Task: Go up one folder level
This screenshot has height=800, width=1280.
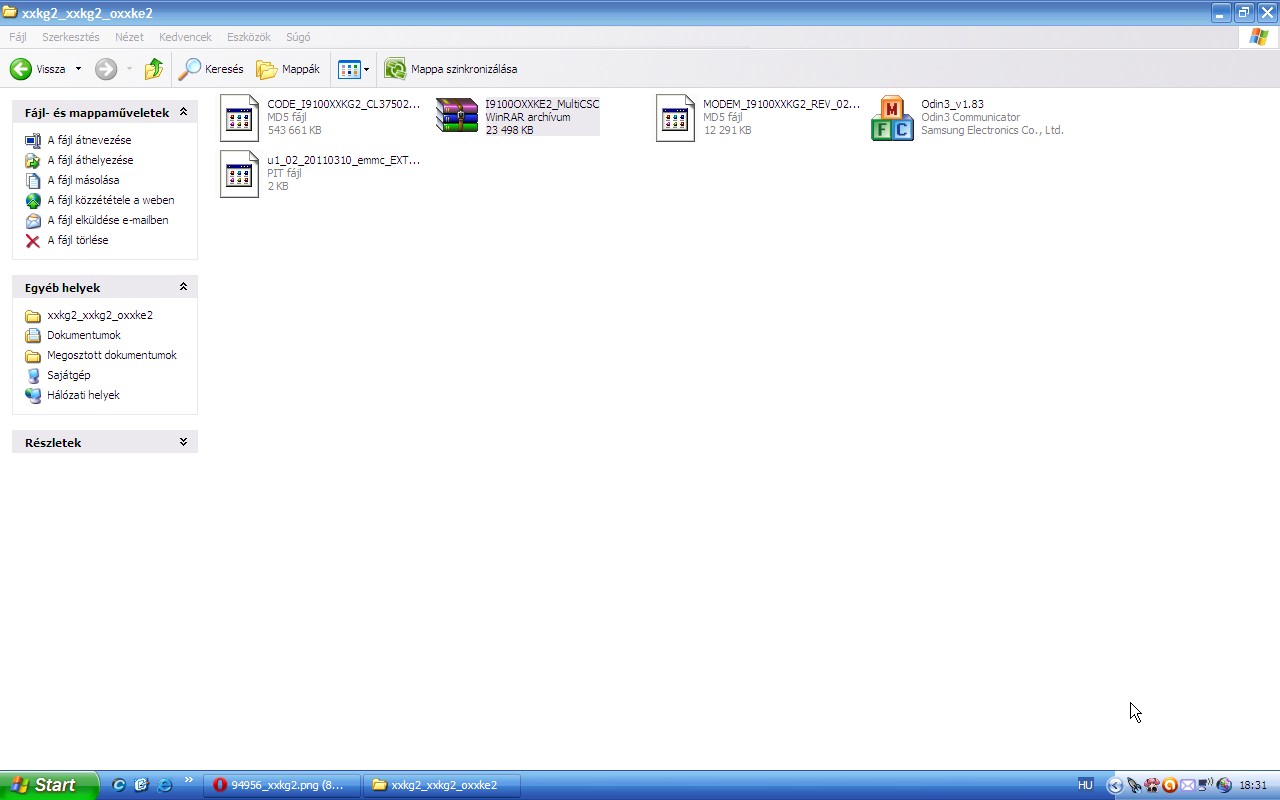Action: coord(153,69)
